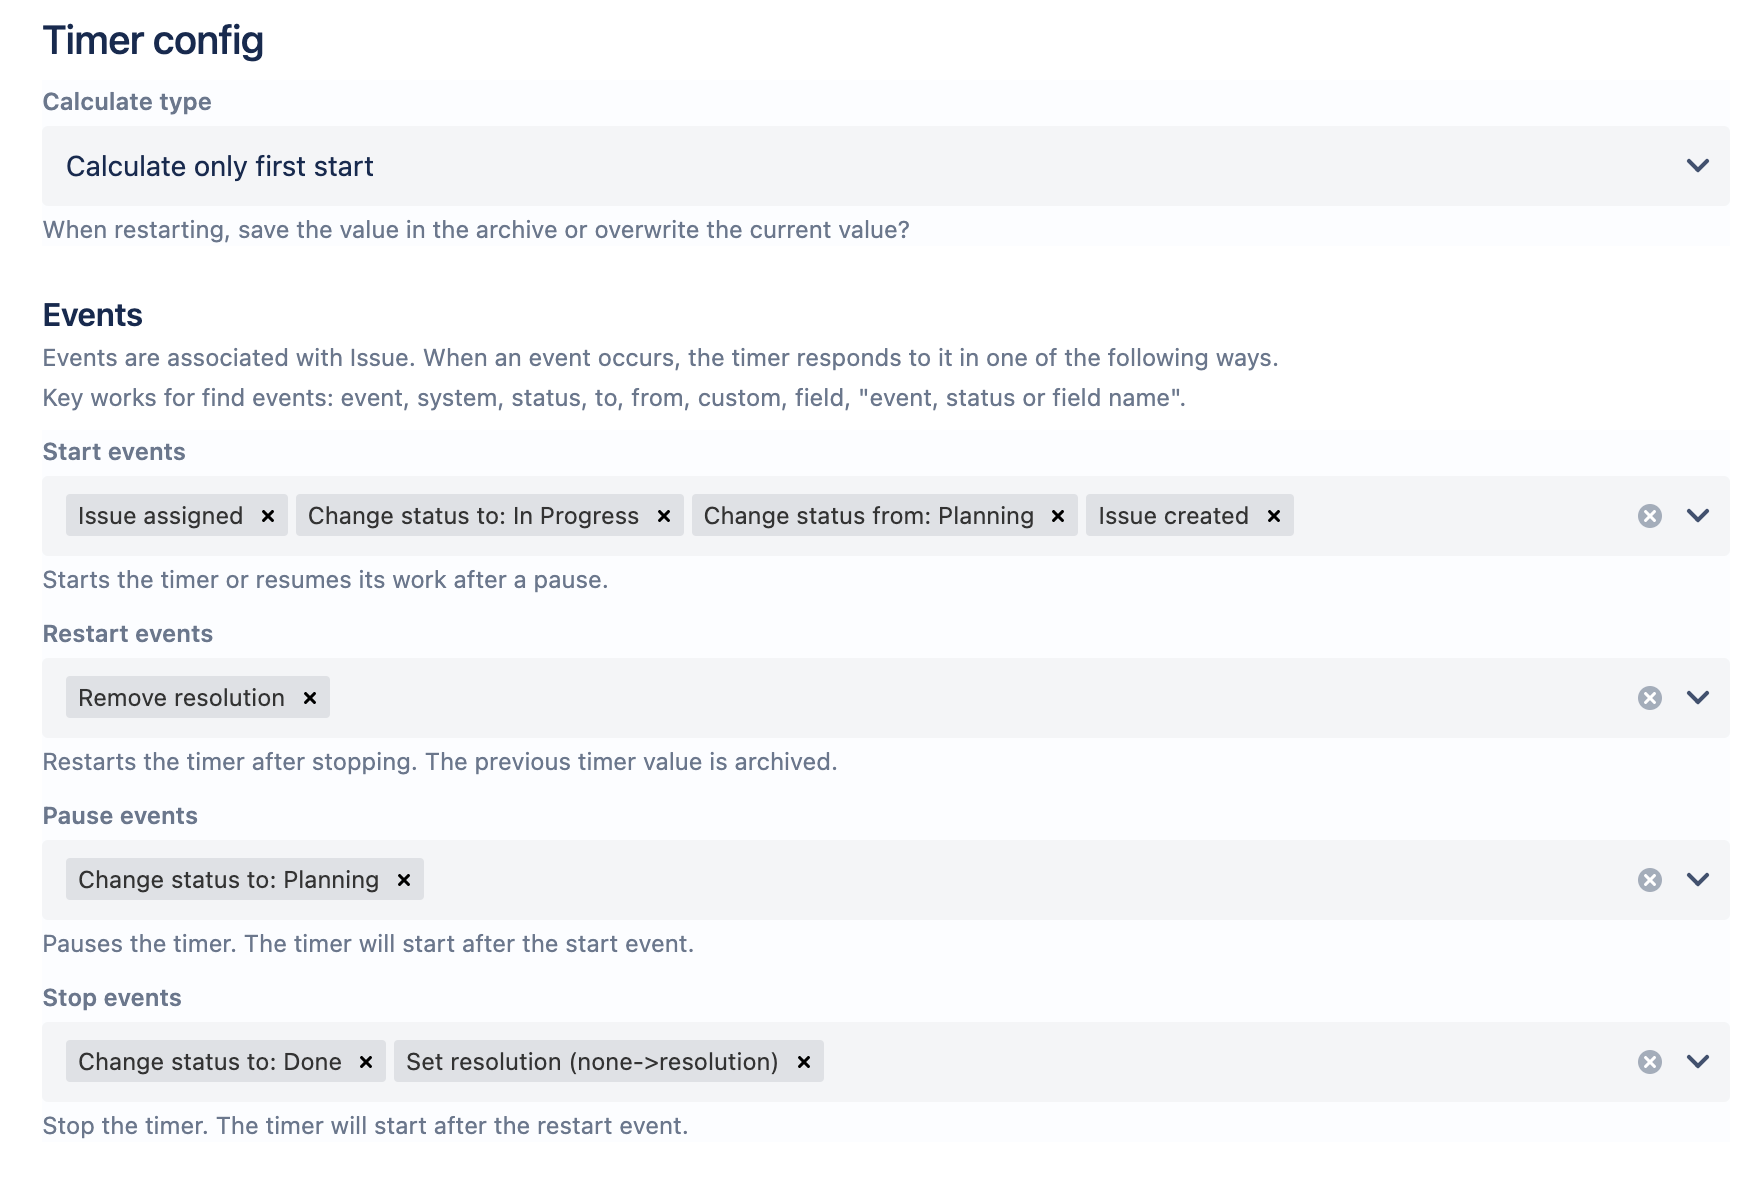Clear all Restart events
The height and width of the screenshot is (1188, 1764).
click(x=1650, y=698)
